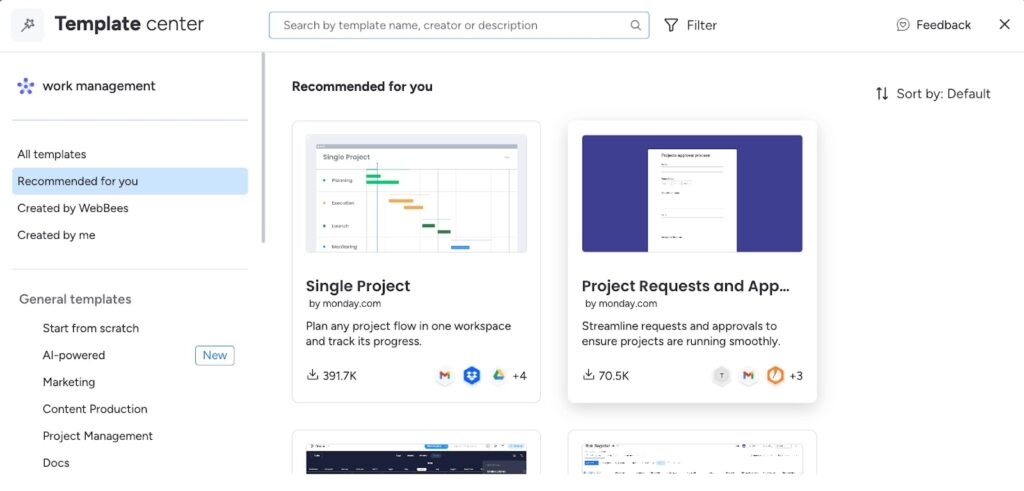Open the Docs category
1024x491 pixels.
pyautogui.click(x=56, y=462)
